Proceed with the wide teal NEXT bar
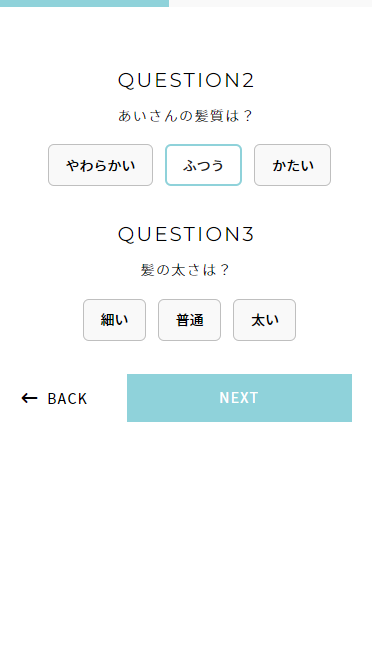 click(x=239, y=398)
